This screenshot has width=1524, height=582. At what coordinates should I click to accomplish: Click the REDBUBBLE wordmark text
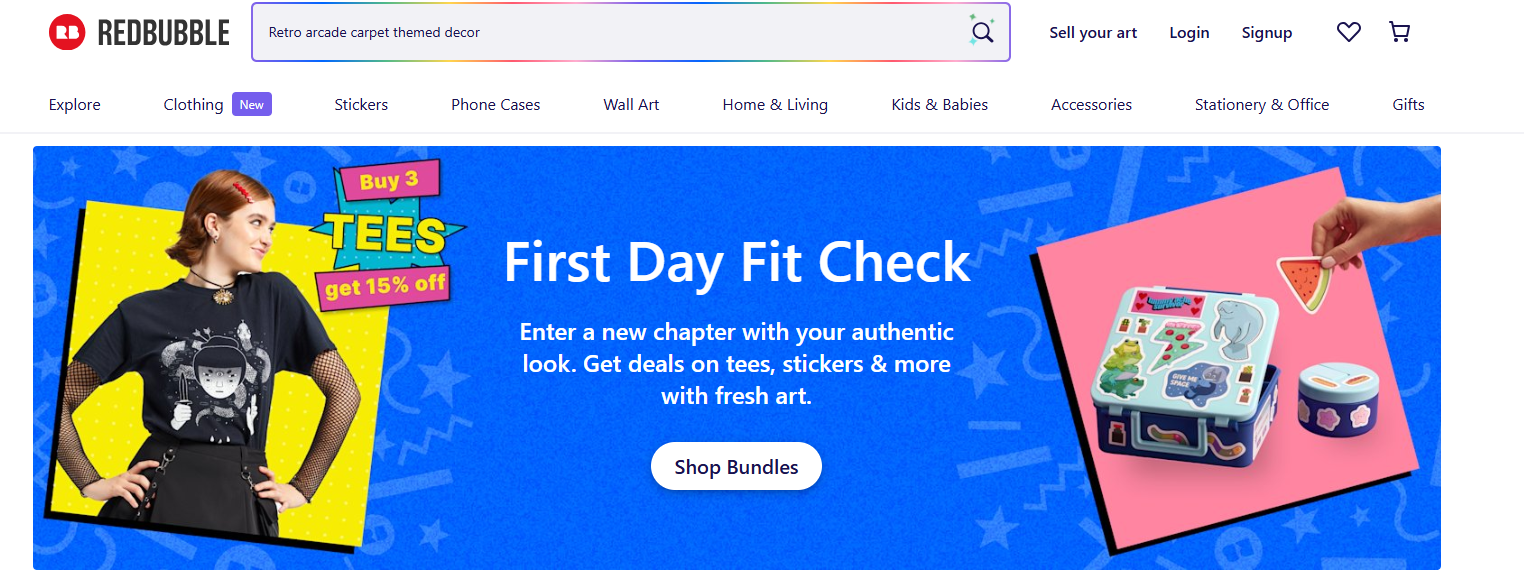pos(163,33)
